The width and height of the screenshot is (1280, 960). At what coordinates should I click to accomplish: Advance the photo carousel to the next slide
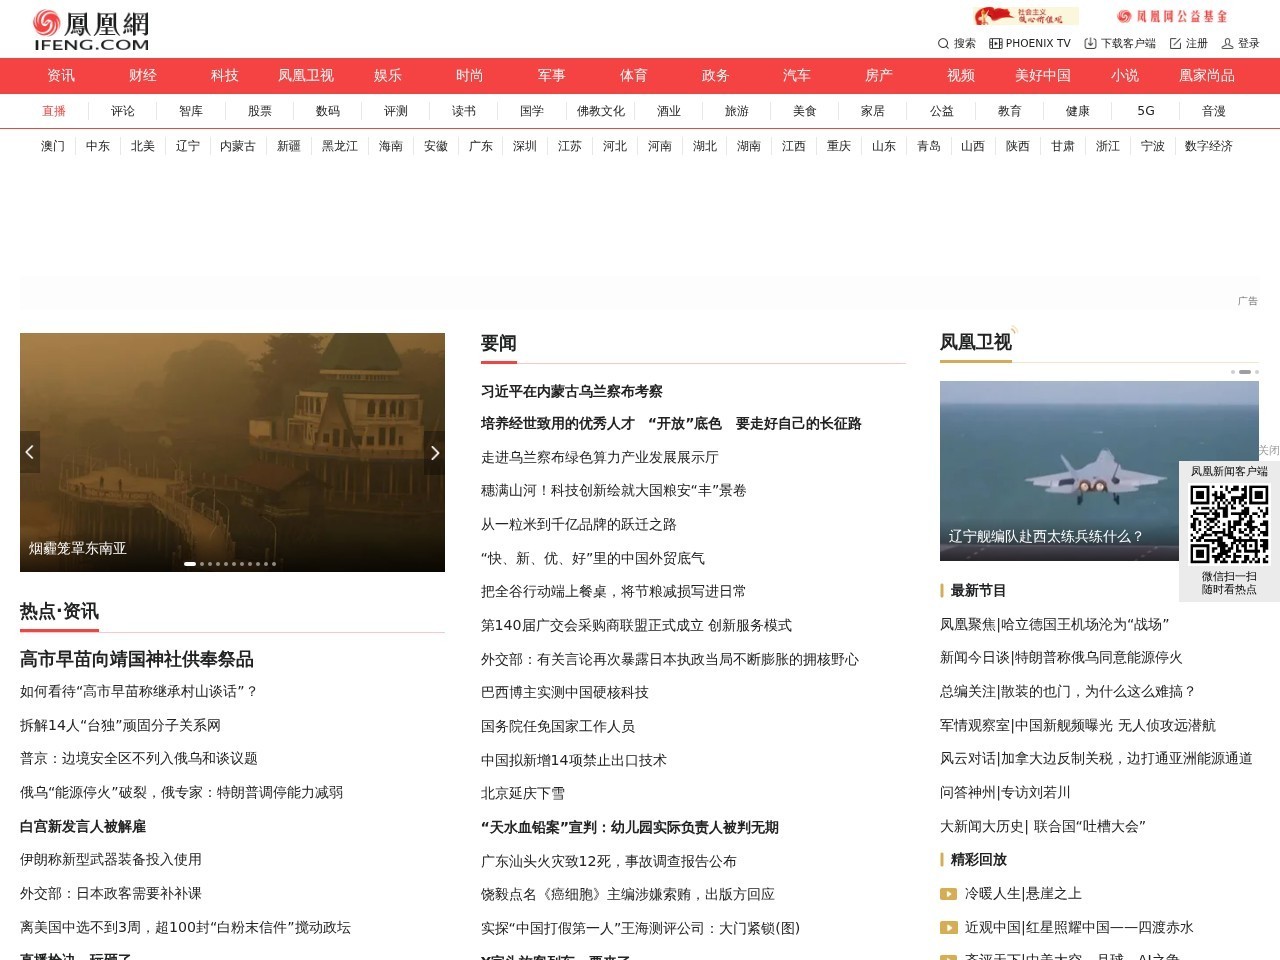point(434,452)
